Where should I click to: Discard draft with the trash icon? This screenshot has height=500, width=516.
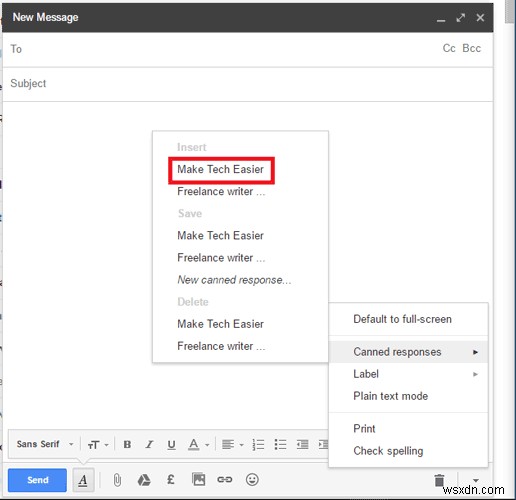click(x=439, y=480)
